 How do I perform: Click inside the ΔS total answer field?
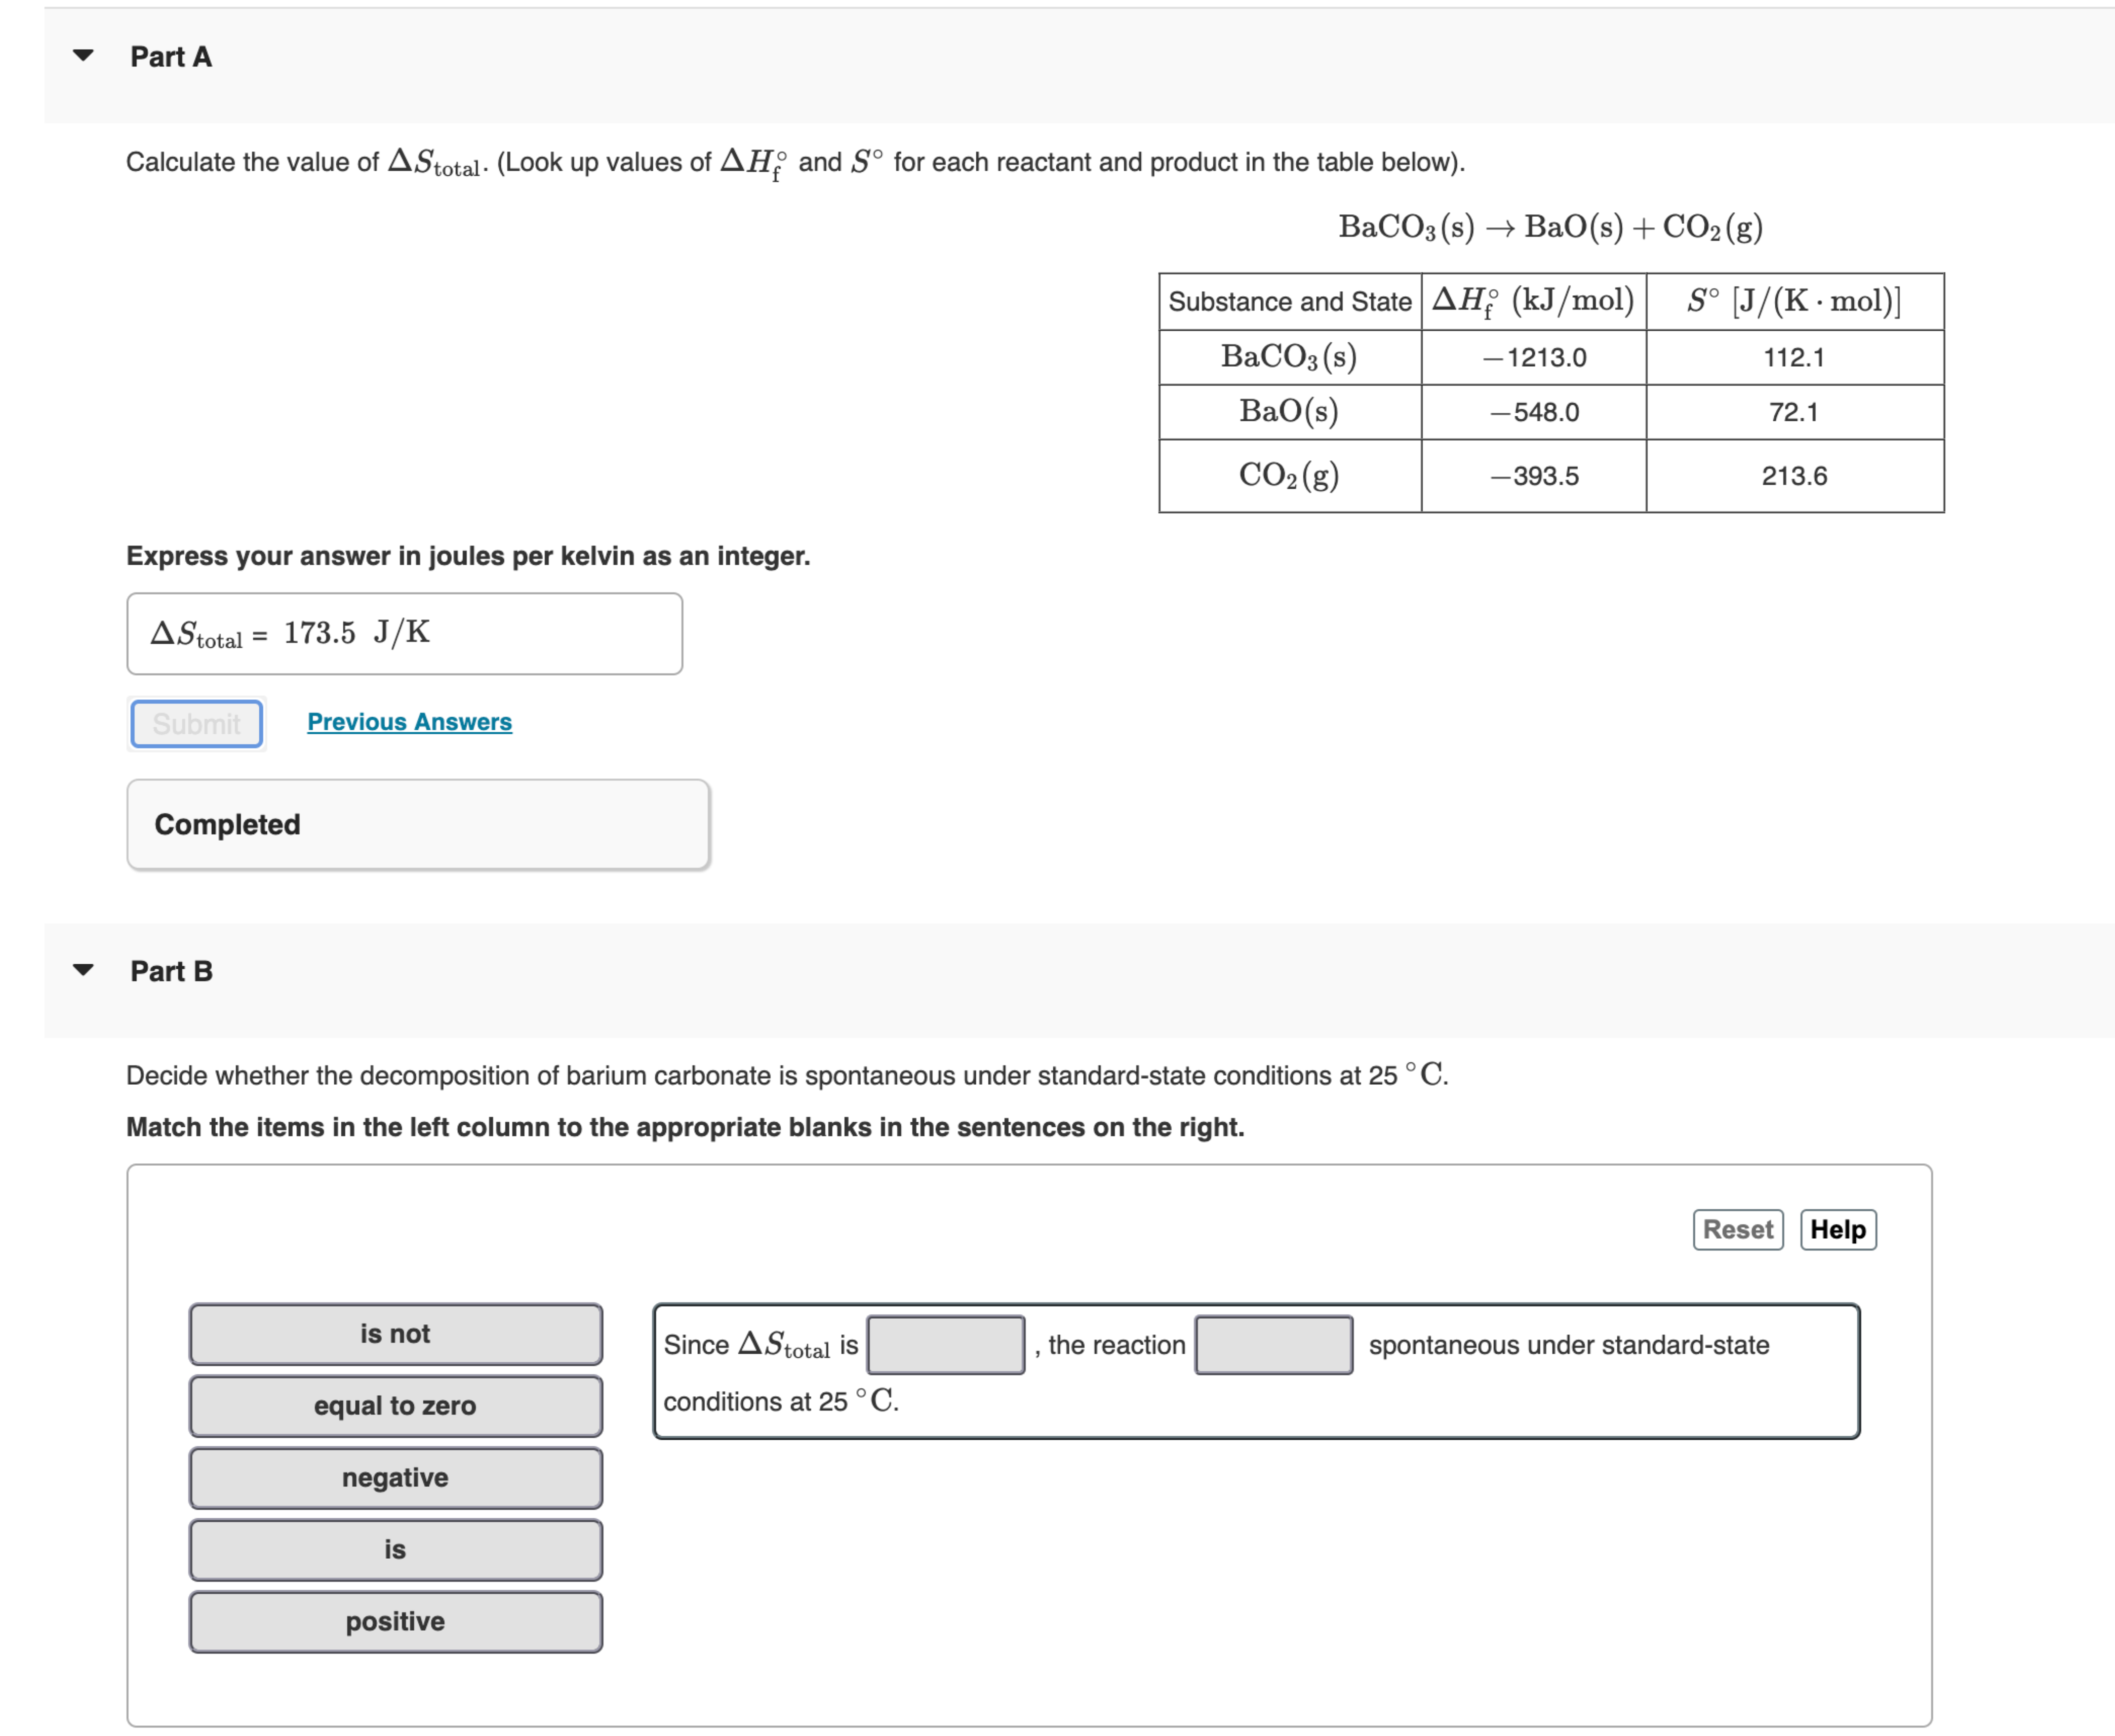pos(404,633)
